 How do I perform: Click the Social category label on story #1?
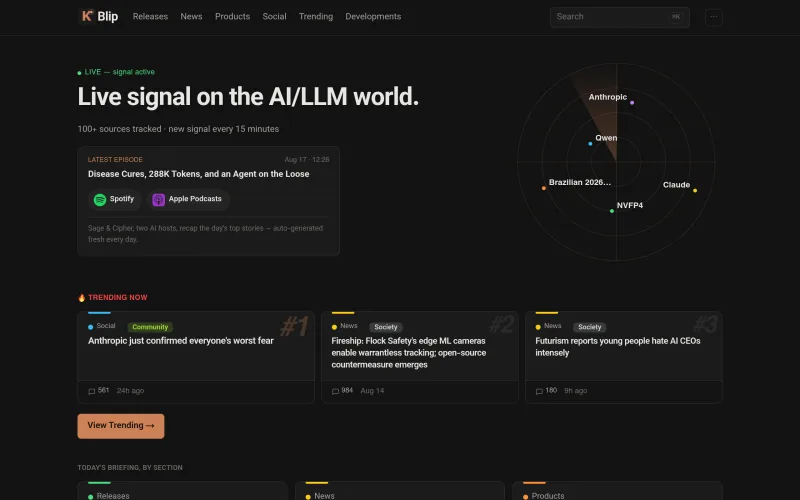(106, 326)
